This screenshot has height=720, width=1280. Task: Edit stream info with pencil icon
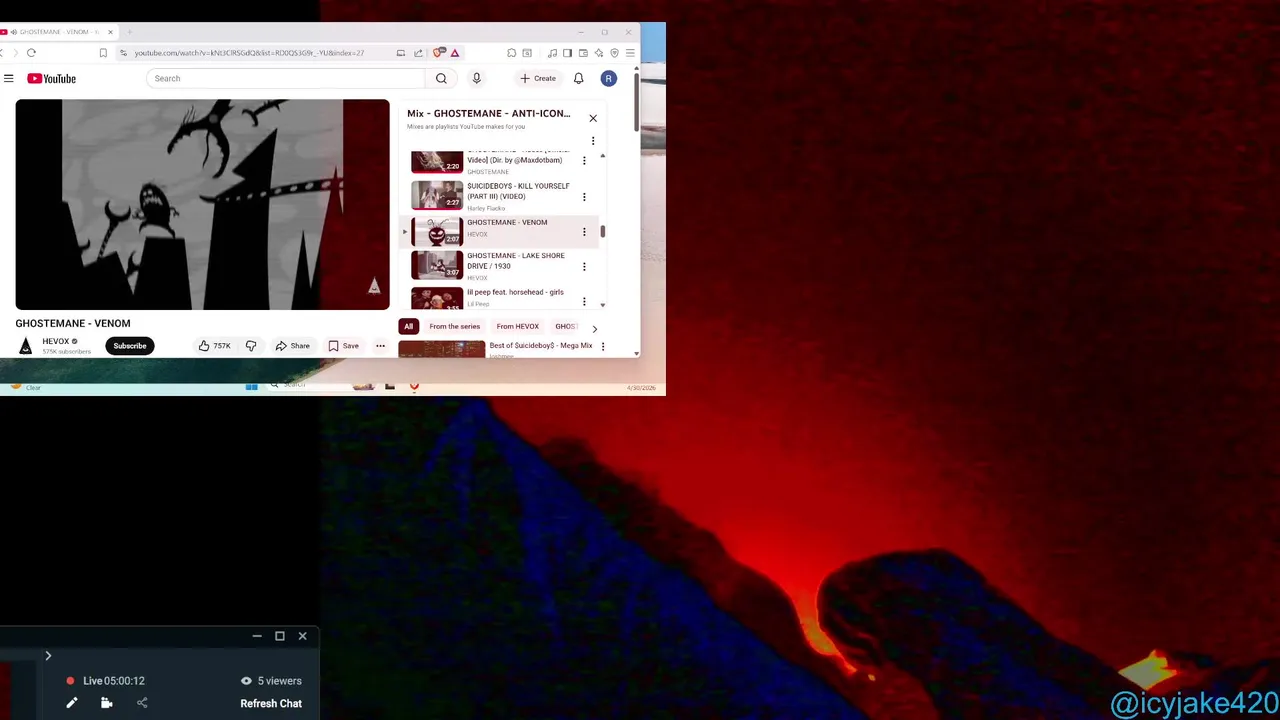[x=72, y=703]
